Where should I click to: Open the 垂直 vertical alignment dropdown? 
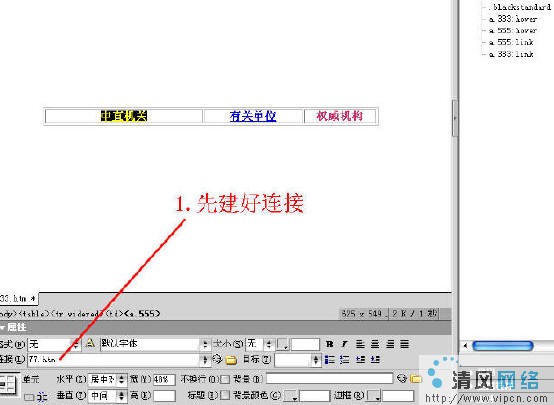coord(107,395)
